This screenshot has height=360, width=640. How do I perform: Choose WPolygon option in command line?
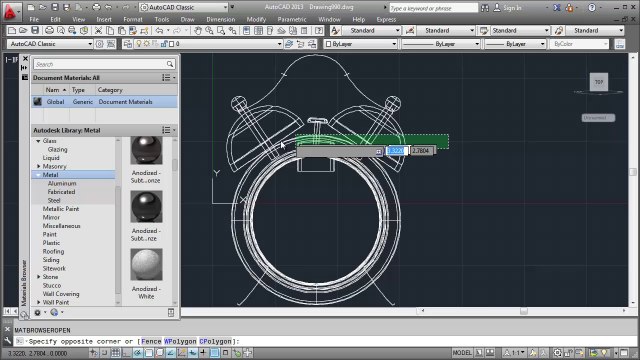pyautogui.click(x=180, y=341)
